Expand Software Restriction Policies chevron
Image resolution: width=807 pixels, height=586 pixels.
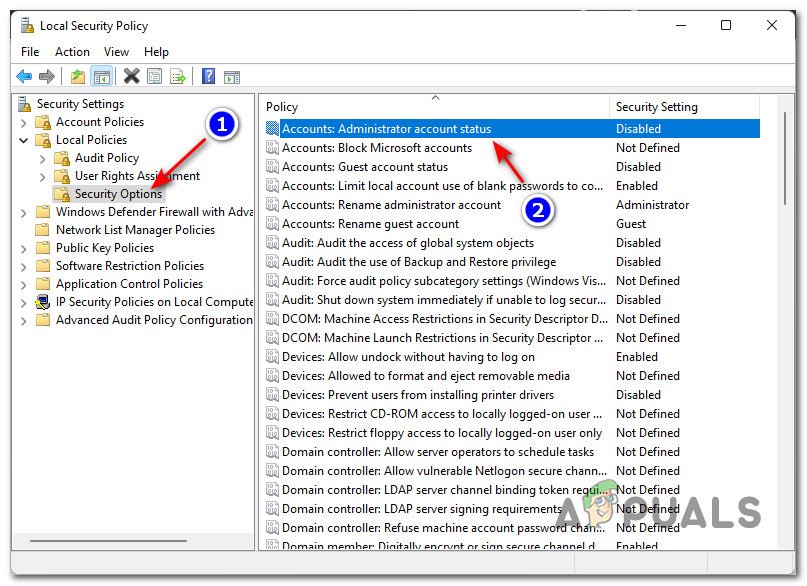tap(24, 266)
